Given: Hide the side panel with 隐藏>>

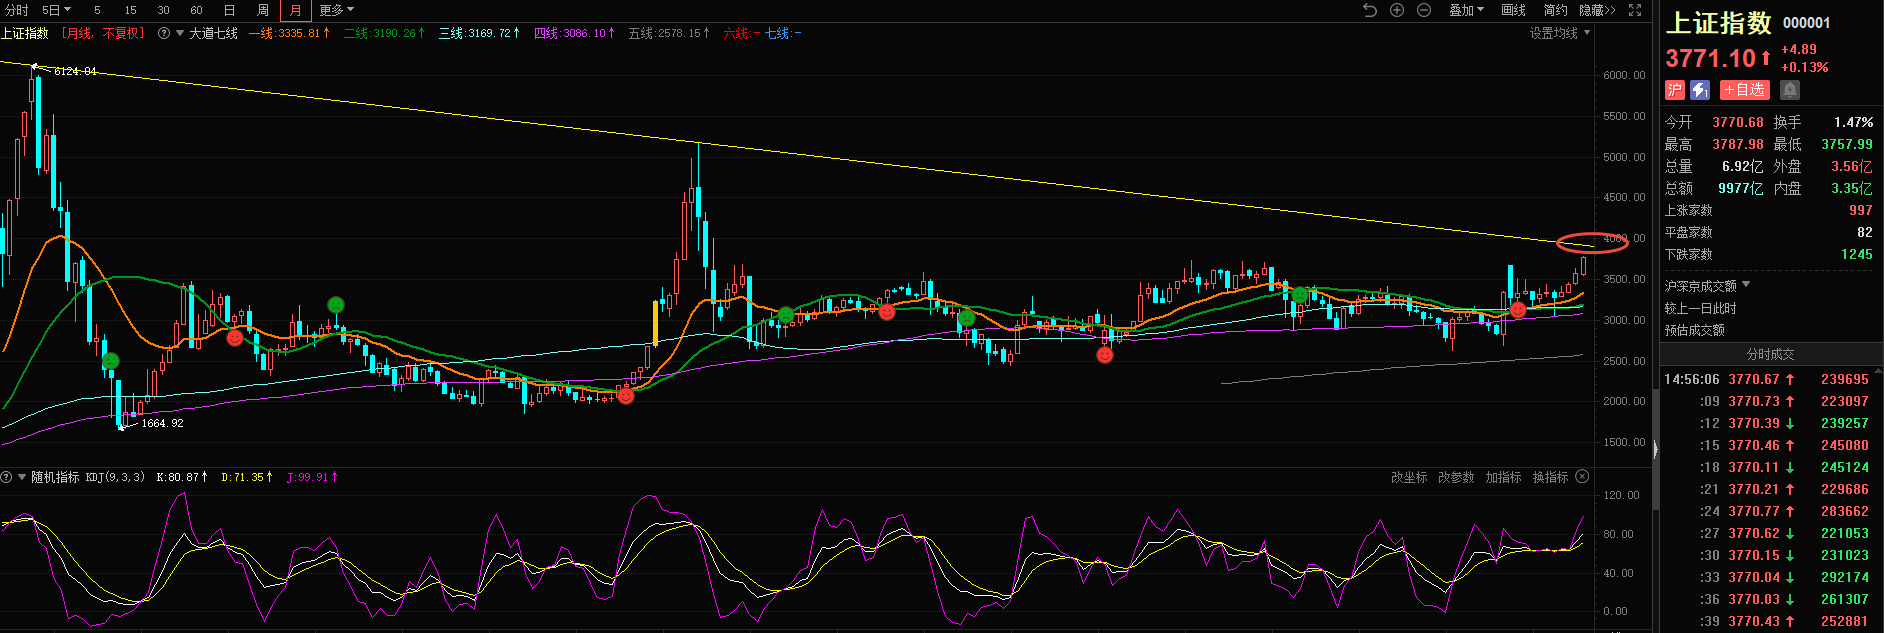Looking at the screenshot, I should 1597,10.
